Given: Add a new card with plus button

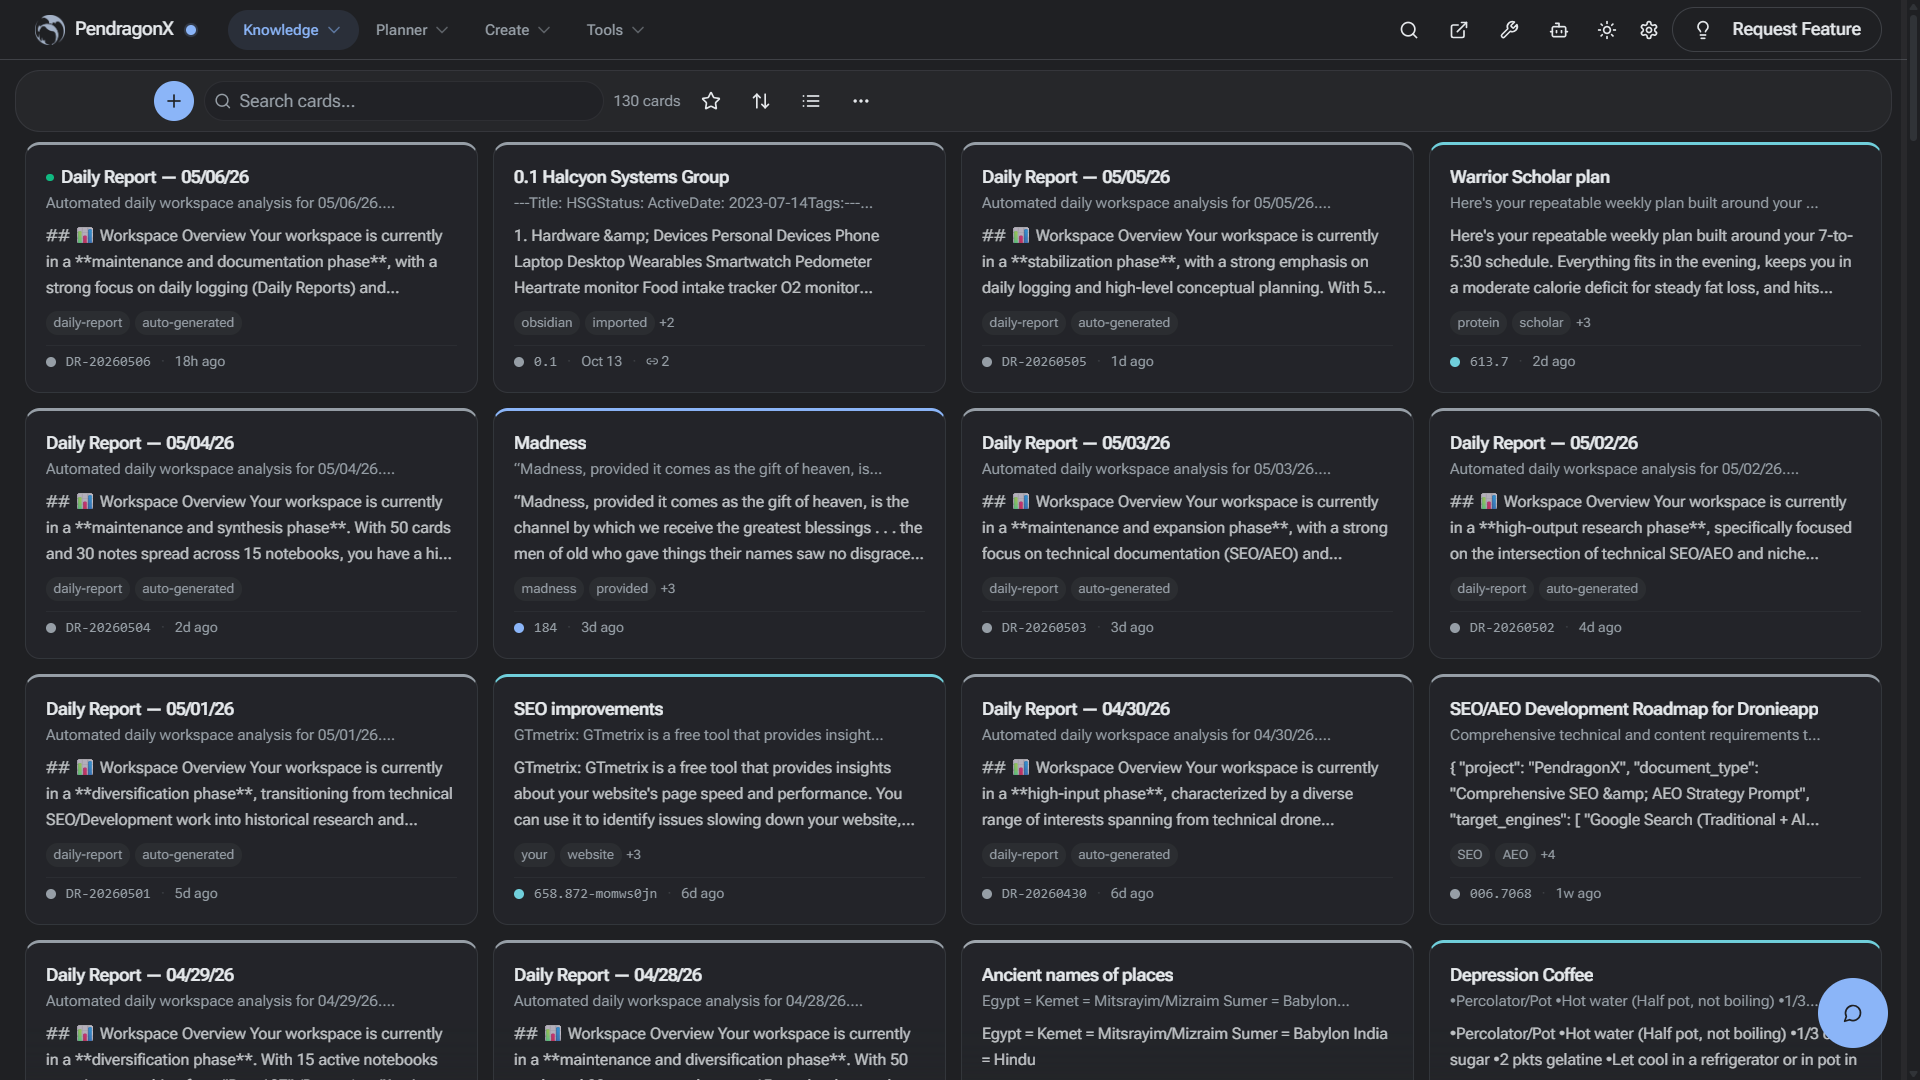Looking at the screenshot, I should click(174, 101).
